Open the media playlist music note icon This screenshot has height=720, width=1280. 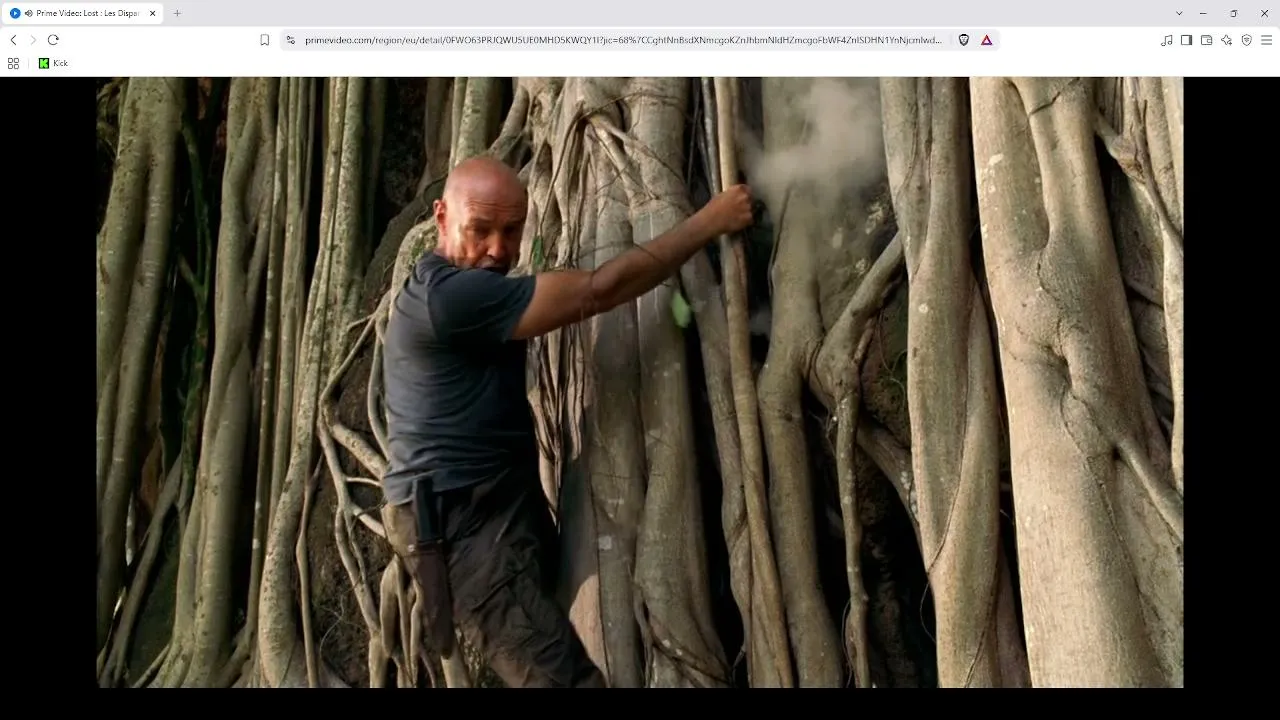tap(1167, 40)
